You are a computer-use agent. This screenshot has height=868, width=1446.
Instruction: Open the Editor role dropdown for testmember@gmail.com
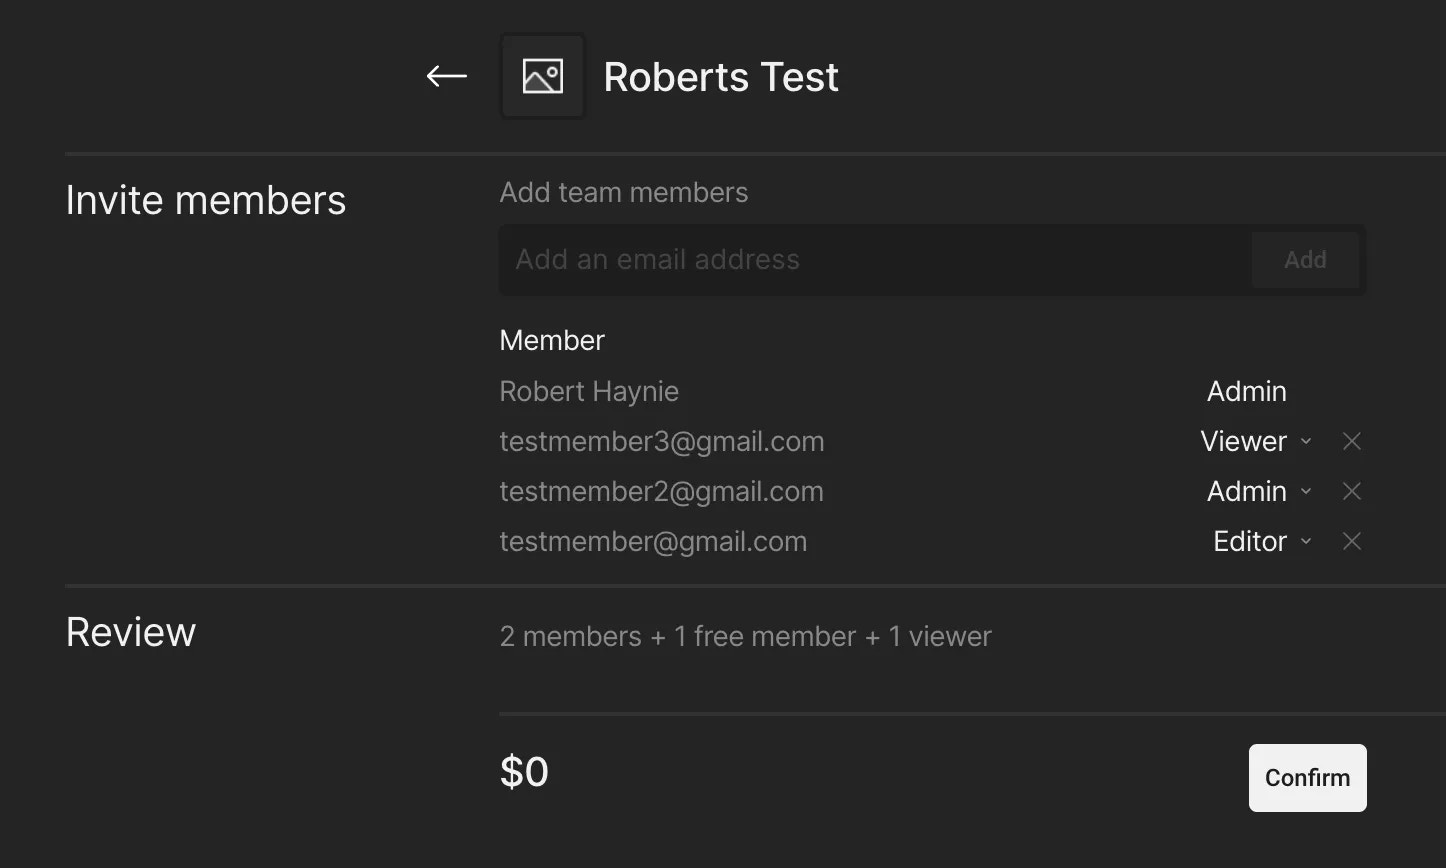click(x=1262, y=541)
